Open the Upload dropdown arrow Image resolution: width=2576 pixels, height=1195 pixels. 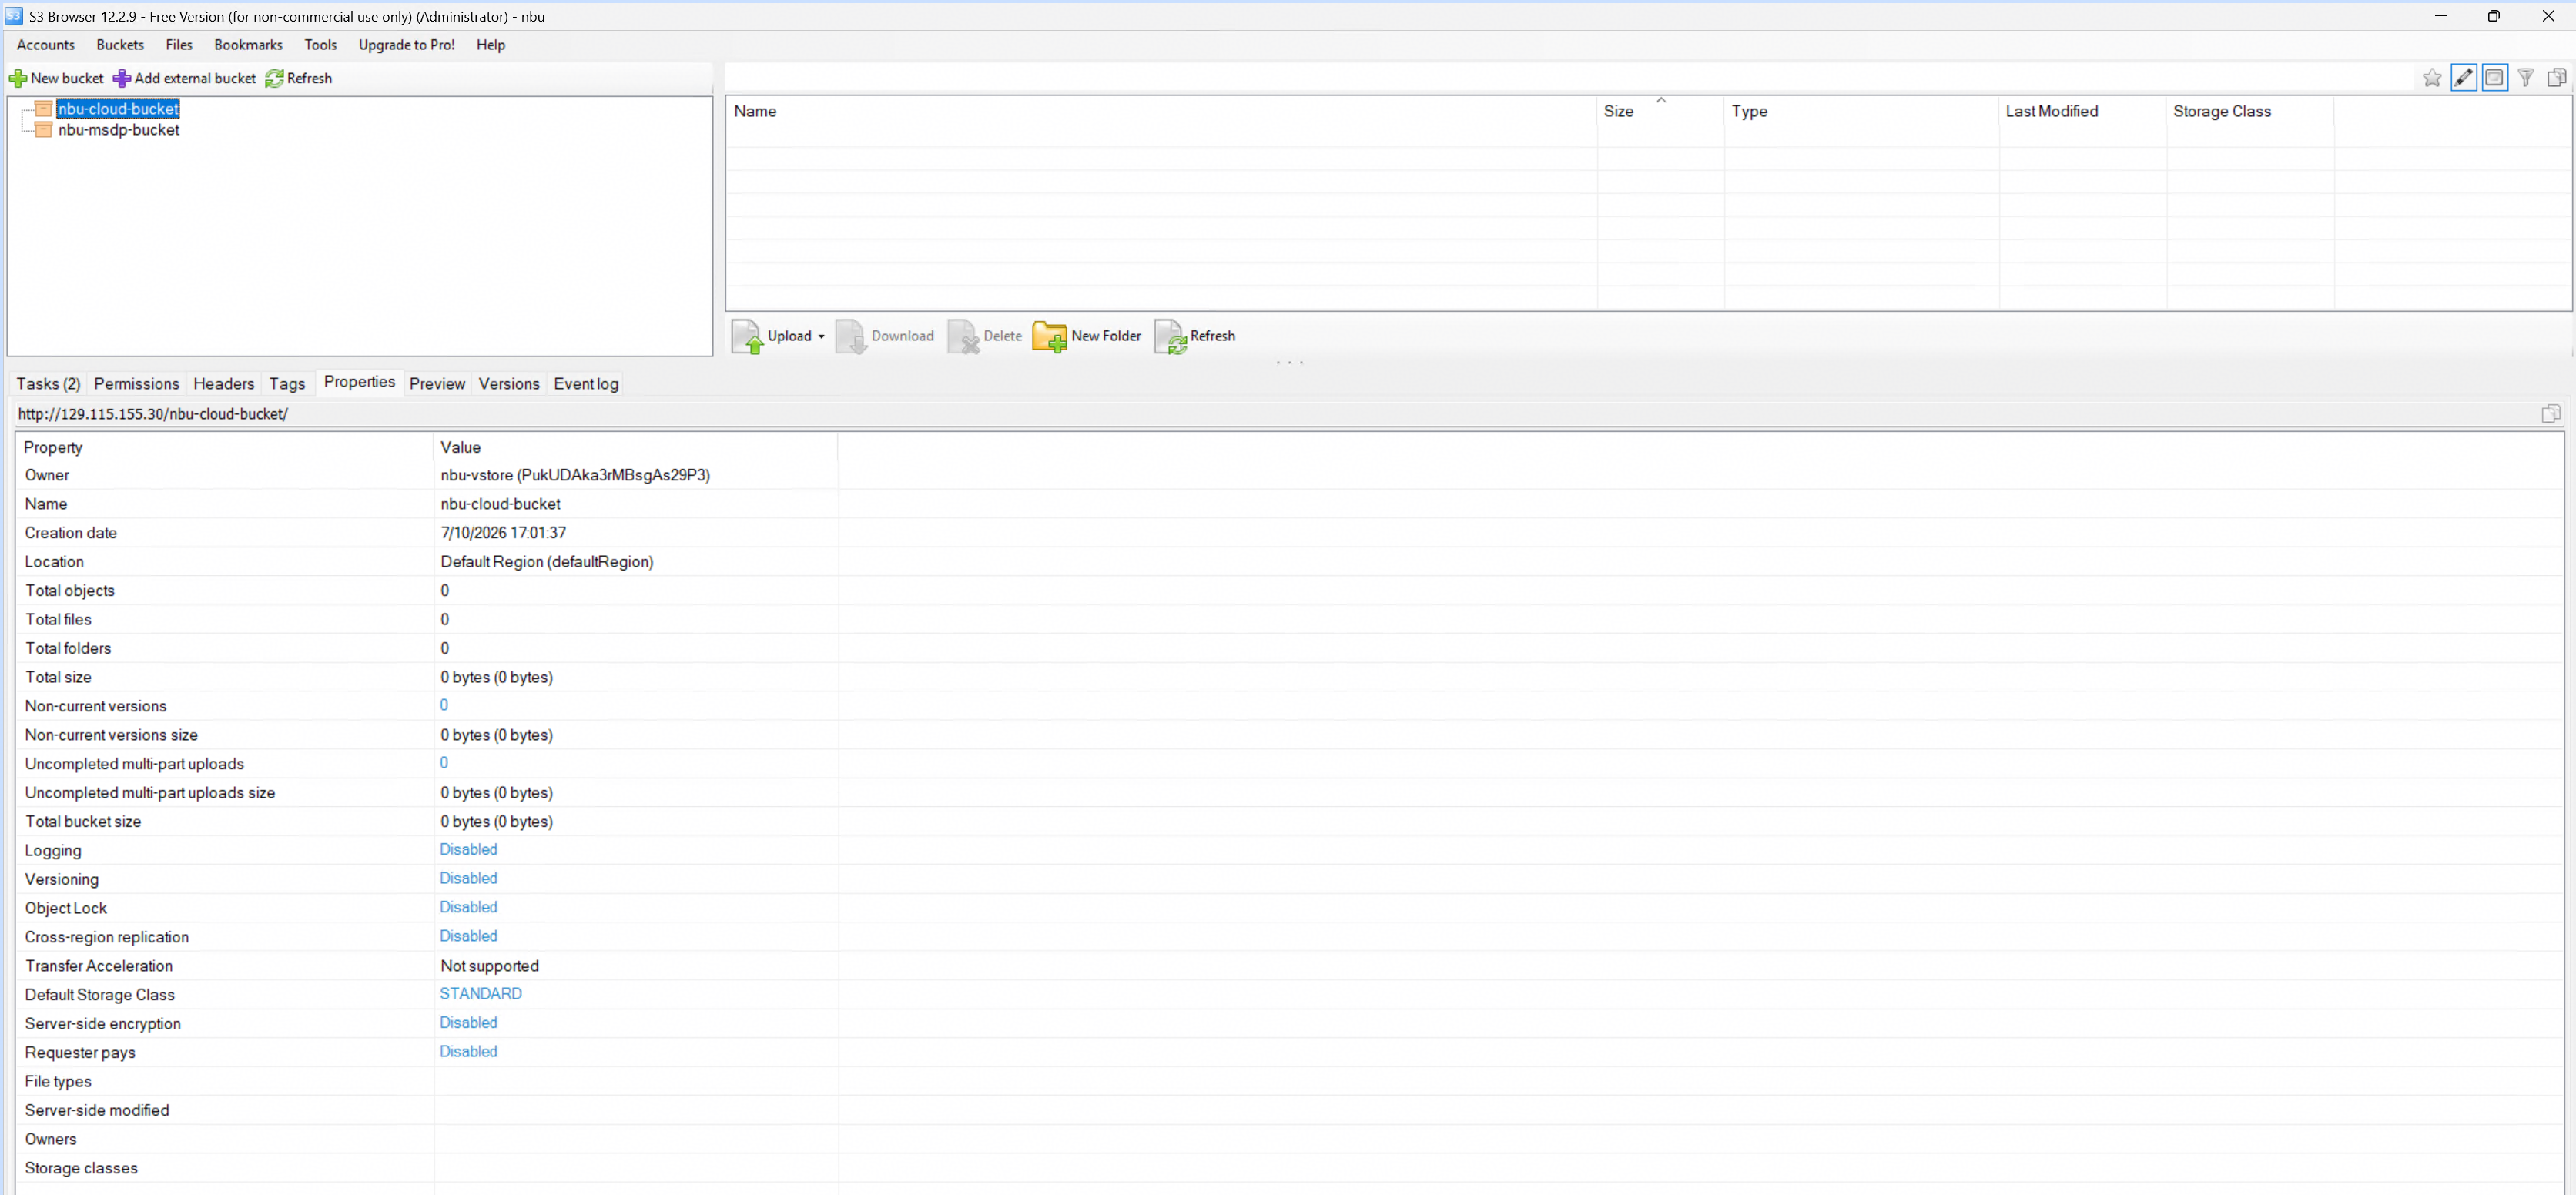point(821,337)
